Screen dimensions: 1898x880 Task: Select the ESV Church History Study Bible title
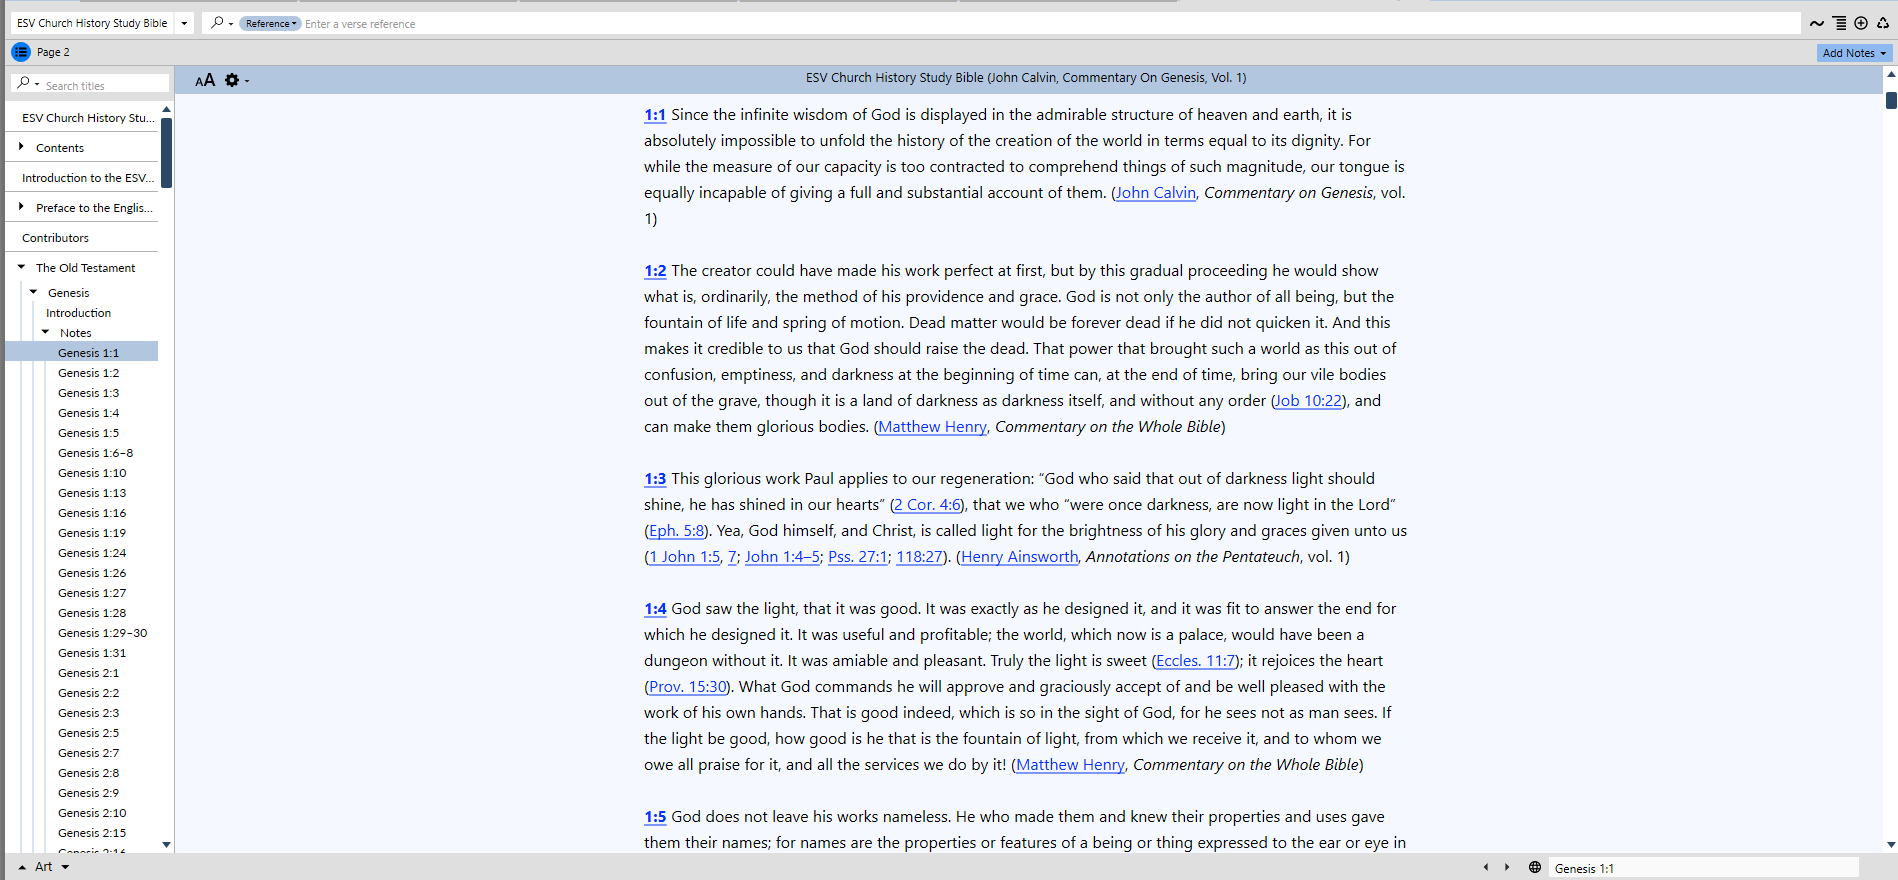click(88, 118)
